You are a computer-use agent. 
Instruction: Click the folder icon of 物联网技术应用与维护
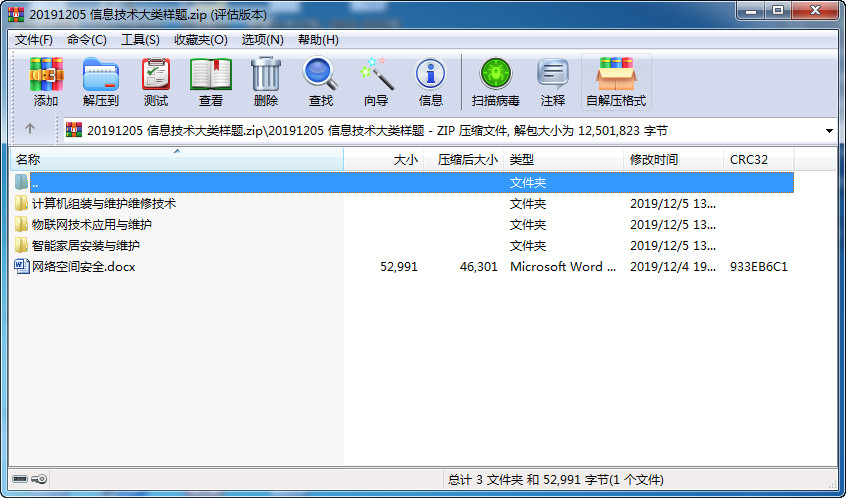coord(22,224)
